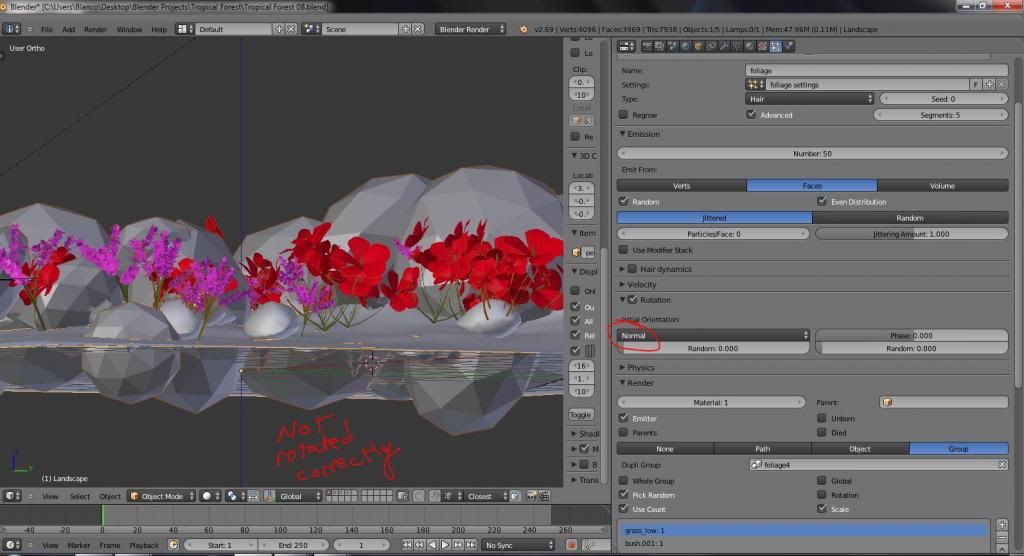Image resolution: width=1024 pixels, height=556 pixels.
Task: Enable the Whole Group checkbox
Action: pyautogui.click(x=624, y=481)
